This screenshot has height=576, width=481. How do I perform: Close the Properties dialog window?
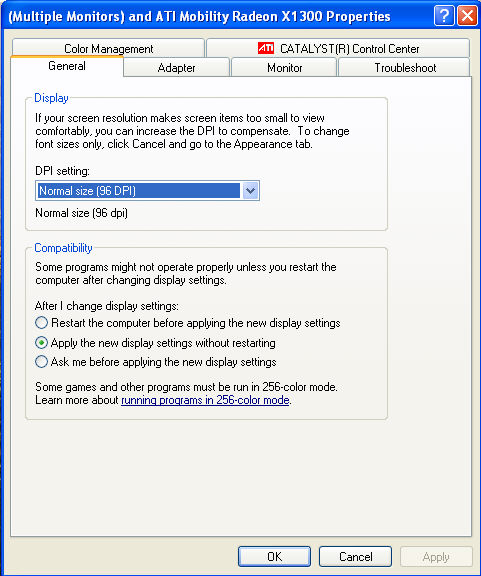[x=467, y=16]
